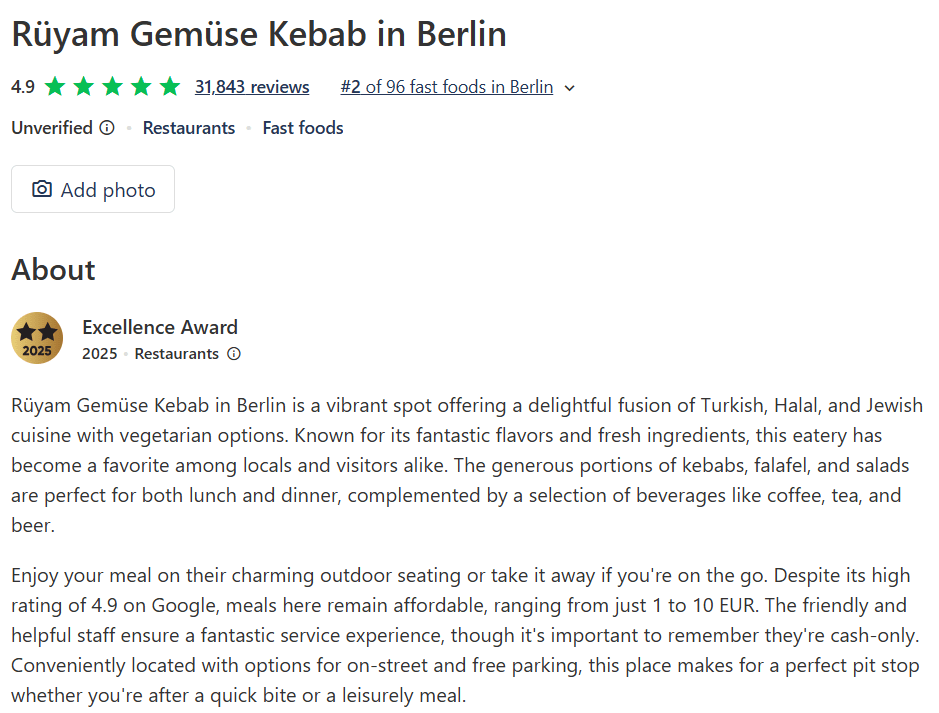This screenshot has width=939, height=713.
Task: Click the info icon next to Unverified
Action: (x=107, y=128)
